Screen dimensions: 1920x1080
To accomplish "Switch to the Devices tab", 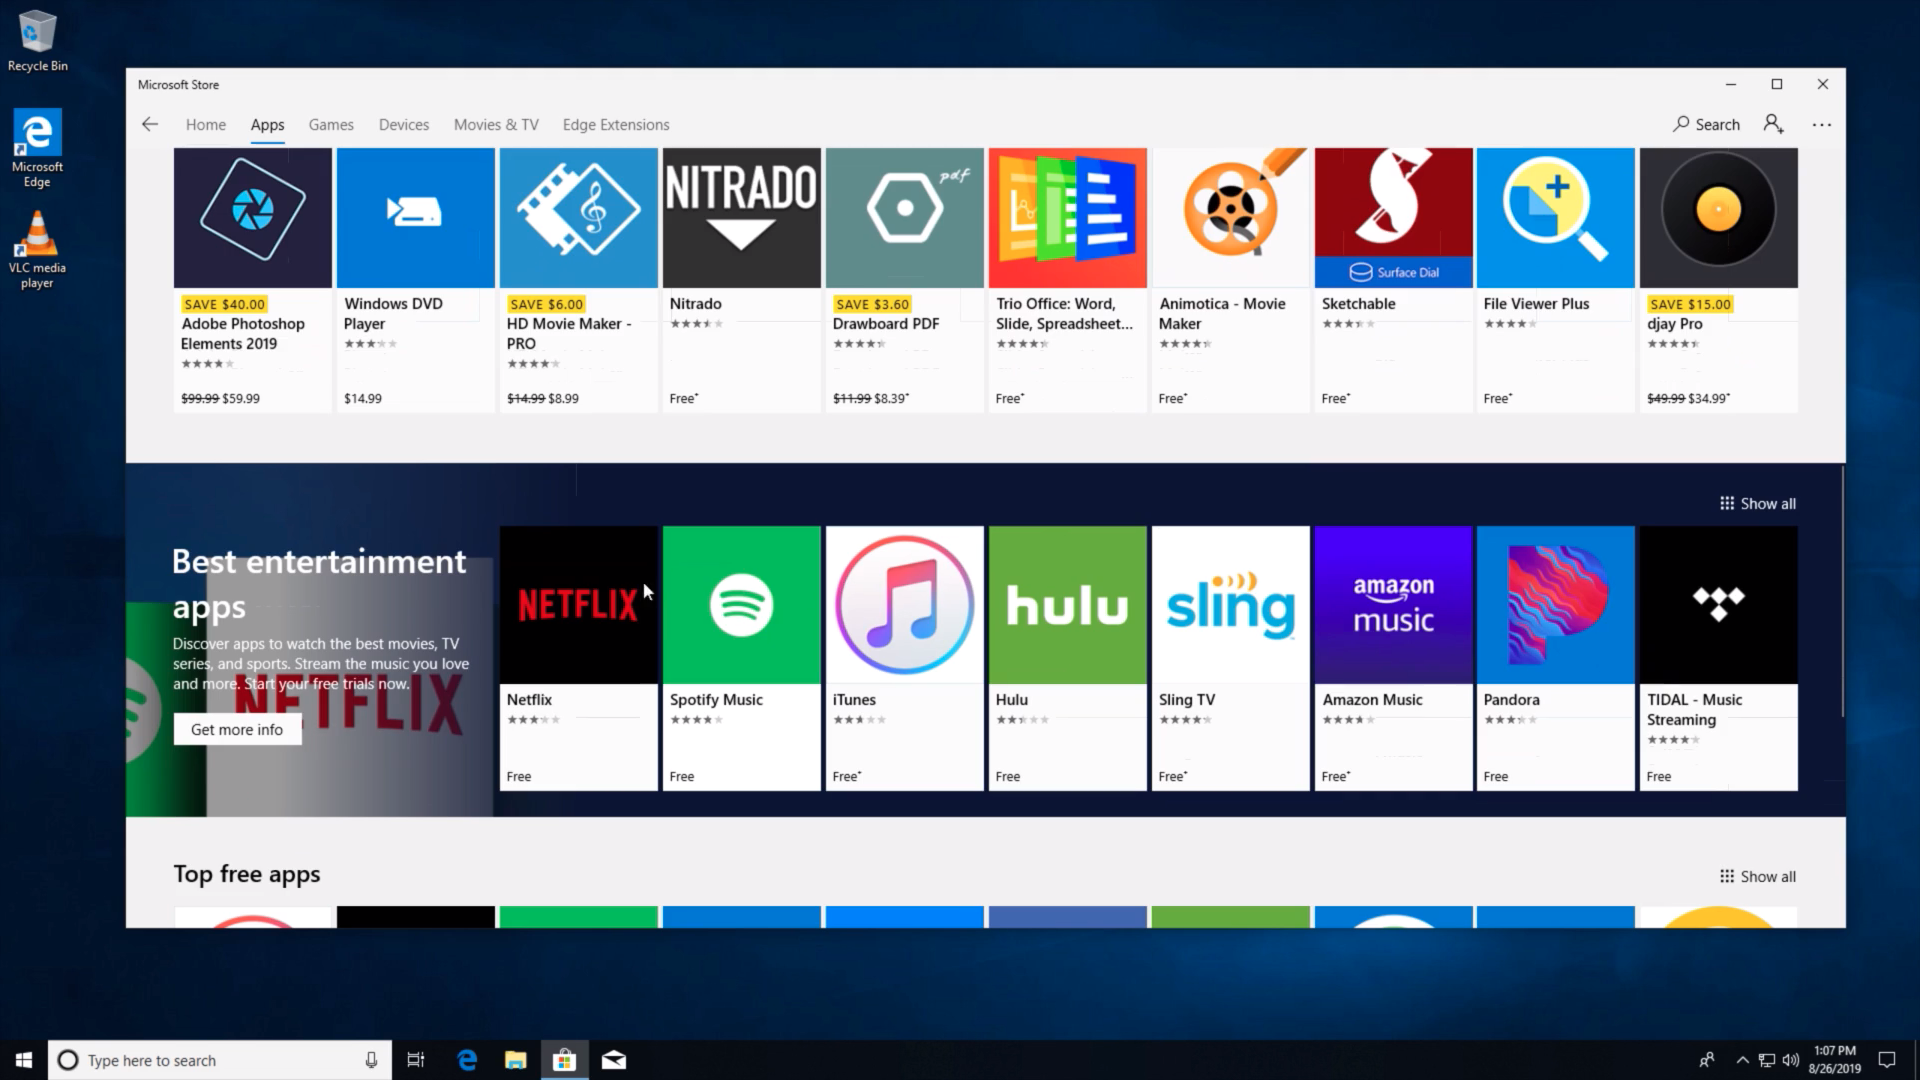I will pyautogui.click(x=404, y=124).
